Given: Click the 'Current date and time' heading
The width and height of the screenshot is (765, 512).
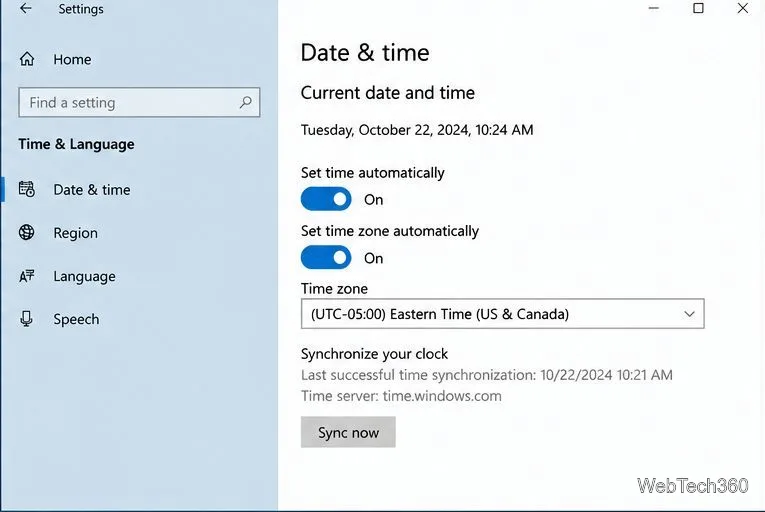Looking at the screenshot, I should 388,93.
